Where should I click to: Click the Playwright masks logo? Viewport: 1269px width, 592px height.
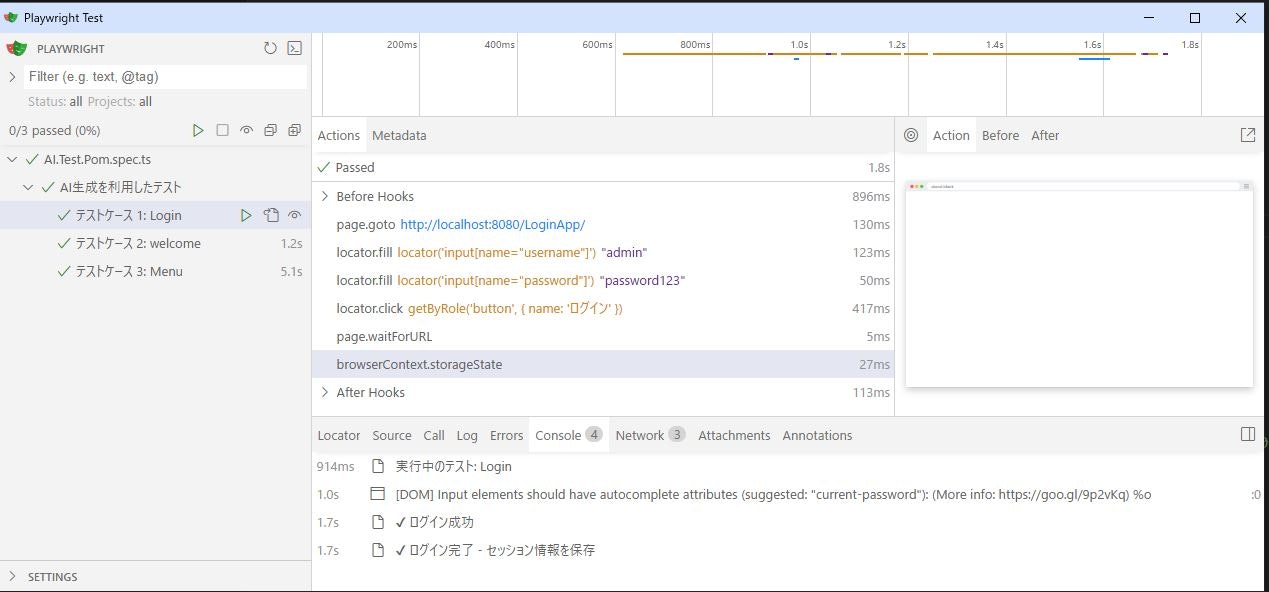point(16,48)
